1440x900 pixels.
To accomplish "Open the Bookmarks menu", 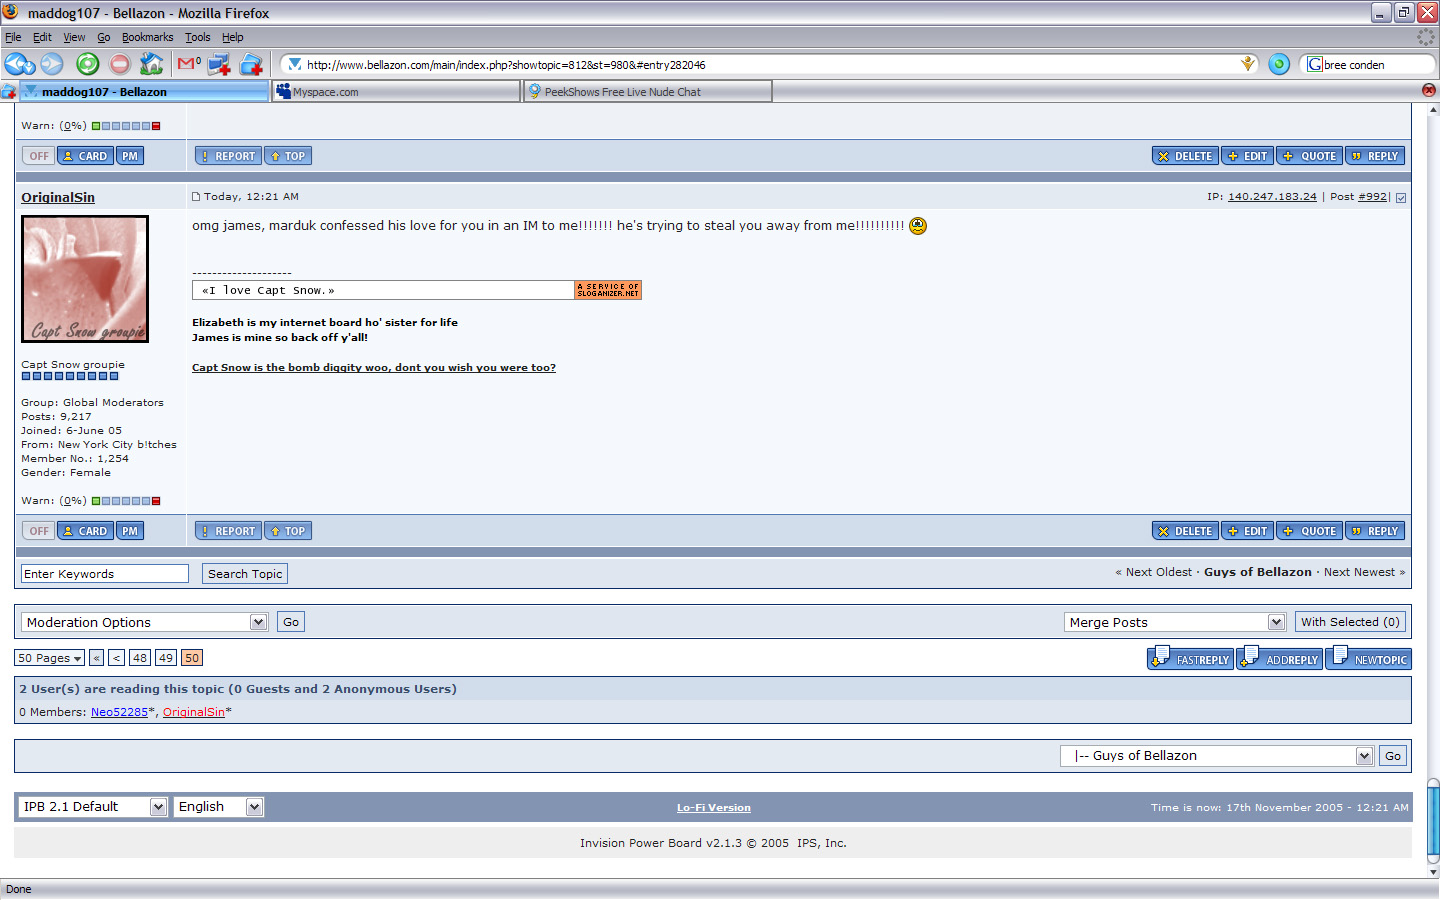I will (147, 37).
